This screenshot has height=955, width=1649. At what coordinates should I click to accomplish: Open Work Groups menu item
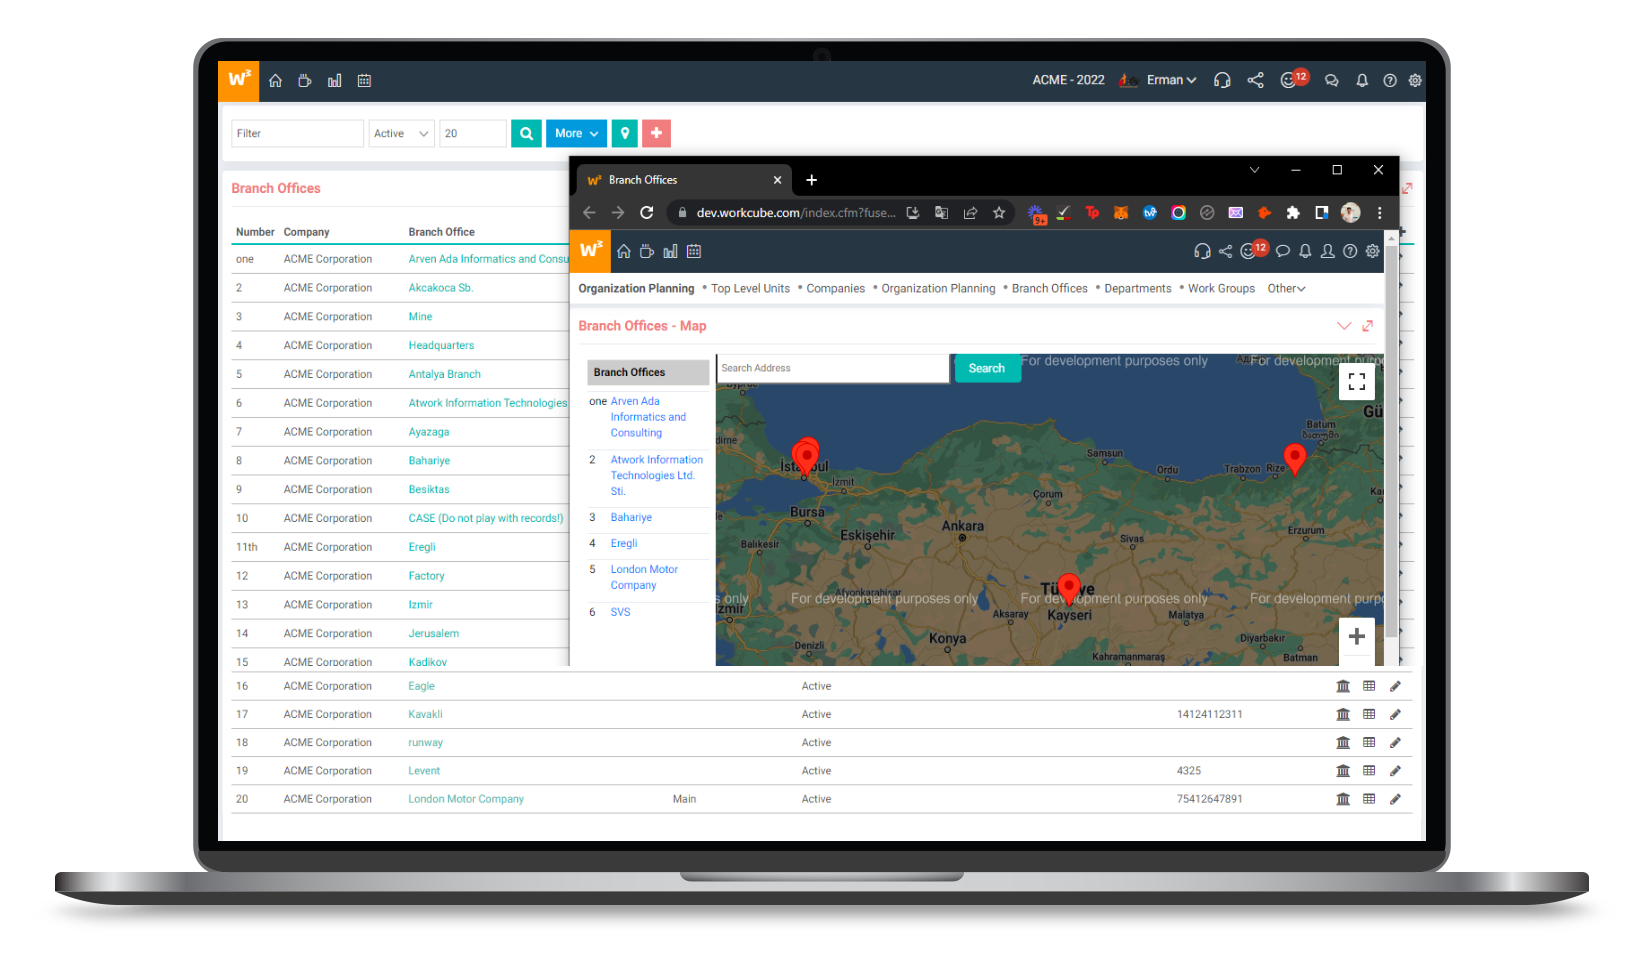1221,288
